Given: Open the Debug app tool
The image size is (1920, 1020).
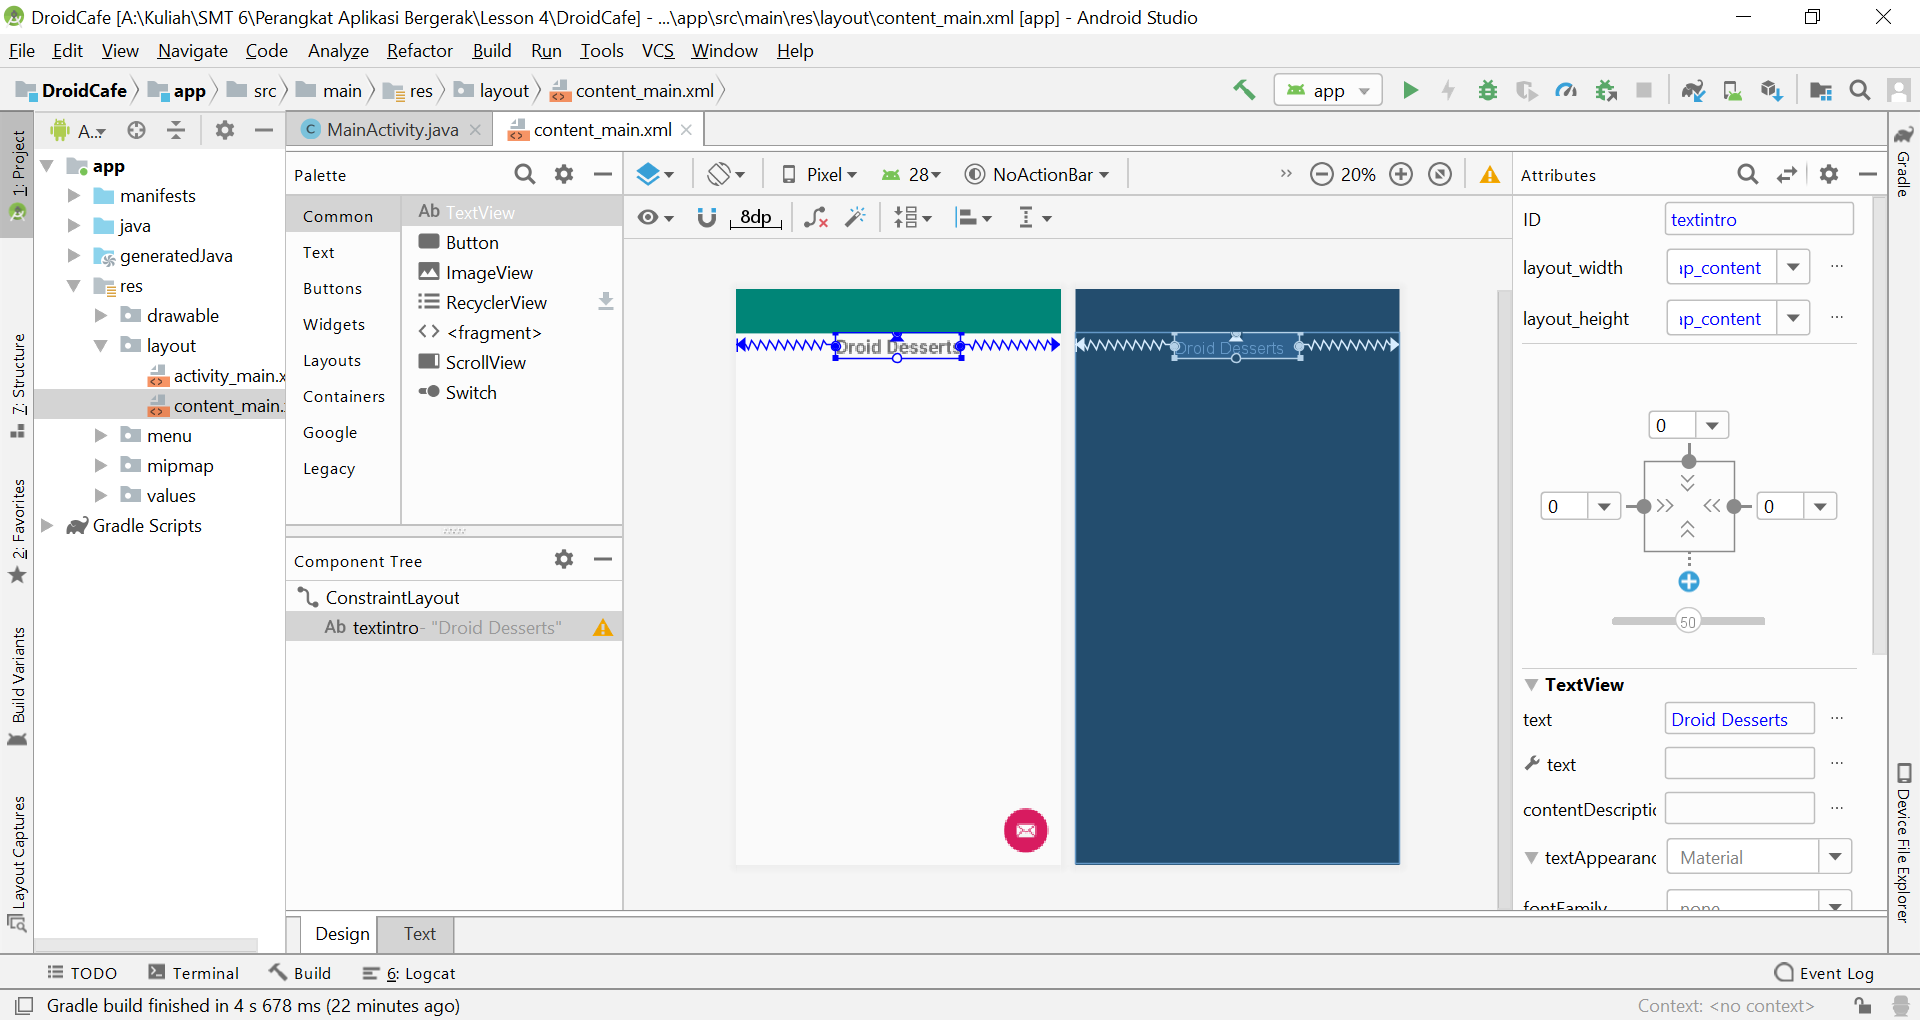Looking at the screenshot, I should [1487, 90].
